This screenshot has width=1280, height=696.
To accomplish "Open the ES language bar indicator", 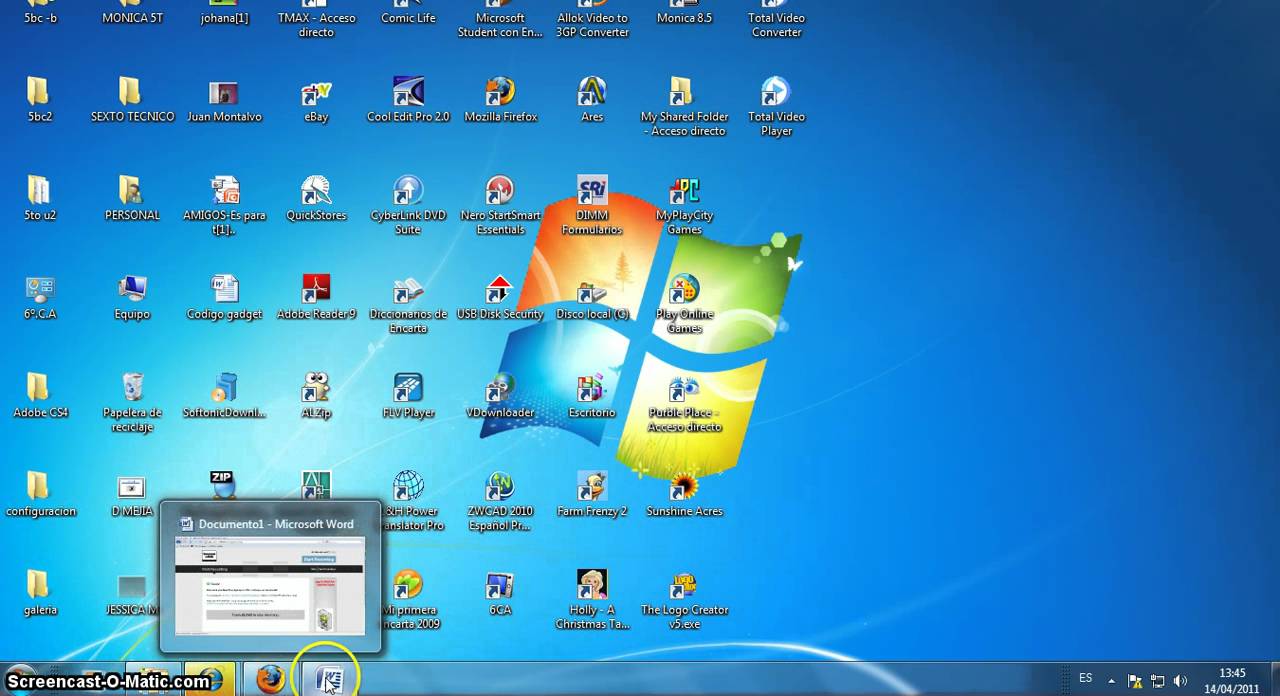I will tap(1085, 679).
